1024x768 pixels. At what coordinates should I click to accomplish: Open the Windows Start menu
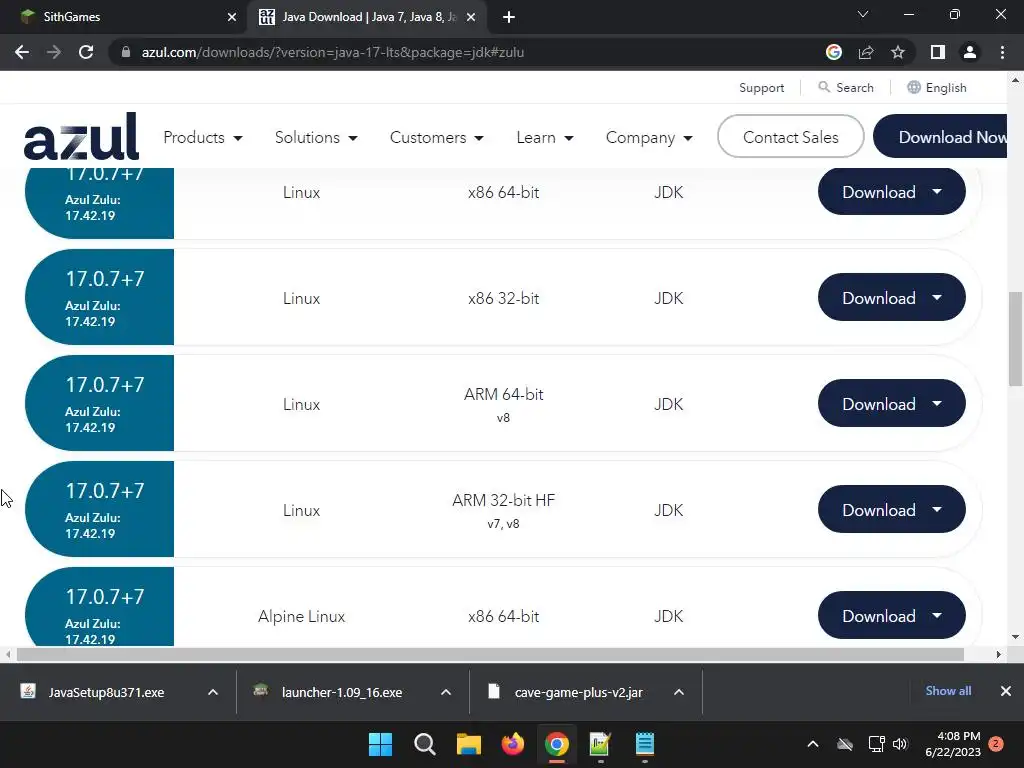click(x=380, y=744)
